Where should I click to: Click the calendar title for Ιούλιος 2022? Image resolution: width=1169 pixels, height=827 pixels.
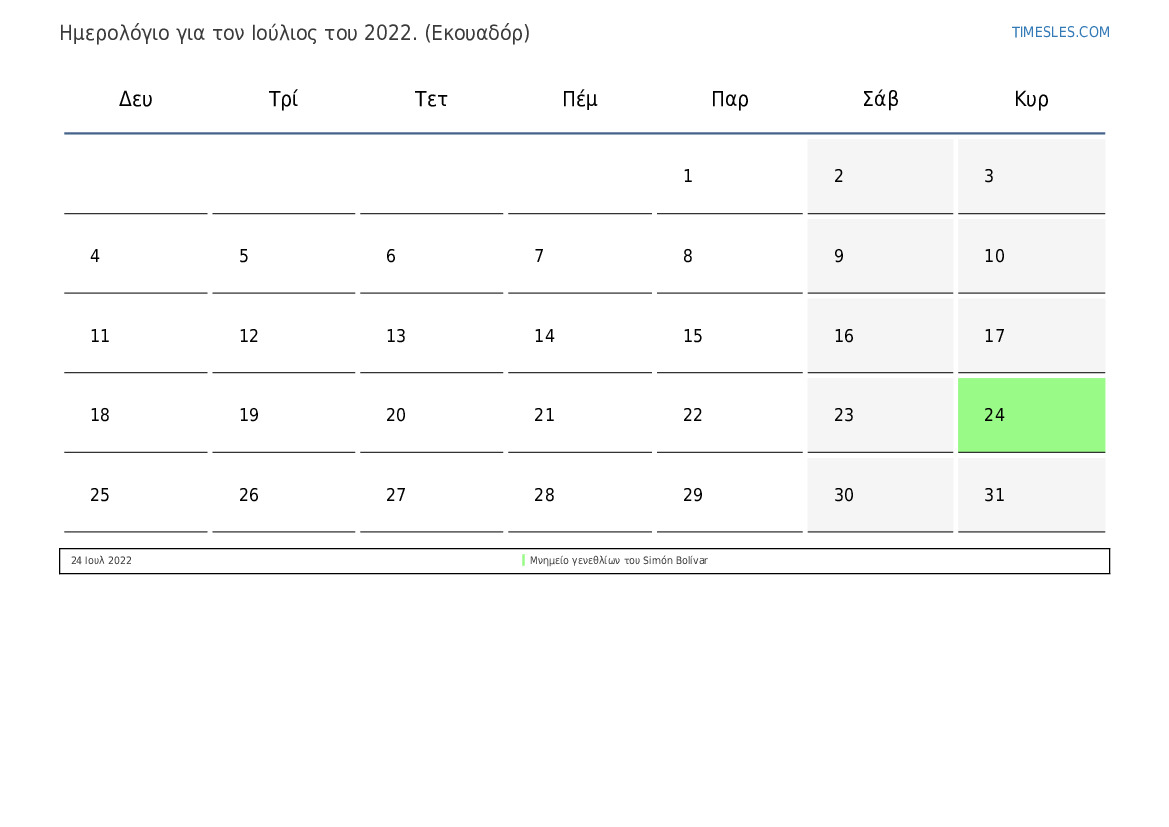(294, 34)
